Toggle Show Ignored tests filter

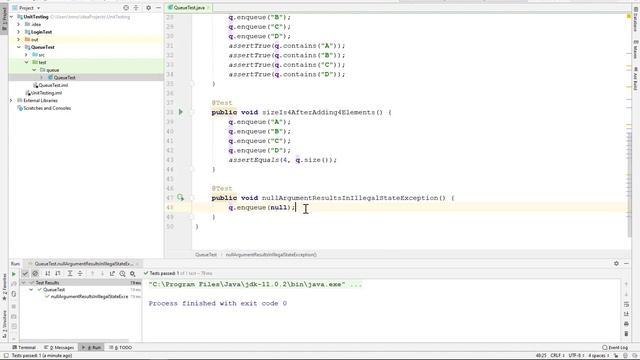[35, 273]
